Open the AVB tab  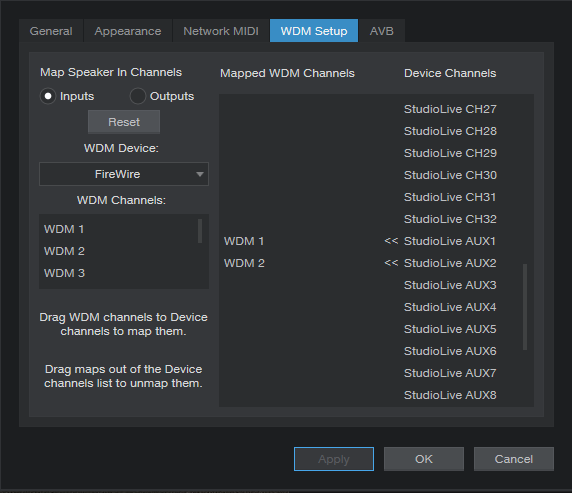click(382, 31)
